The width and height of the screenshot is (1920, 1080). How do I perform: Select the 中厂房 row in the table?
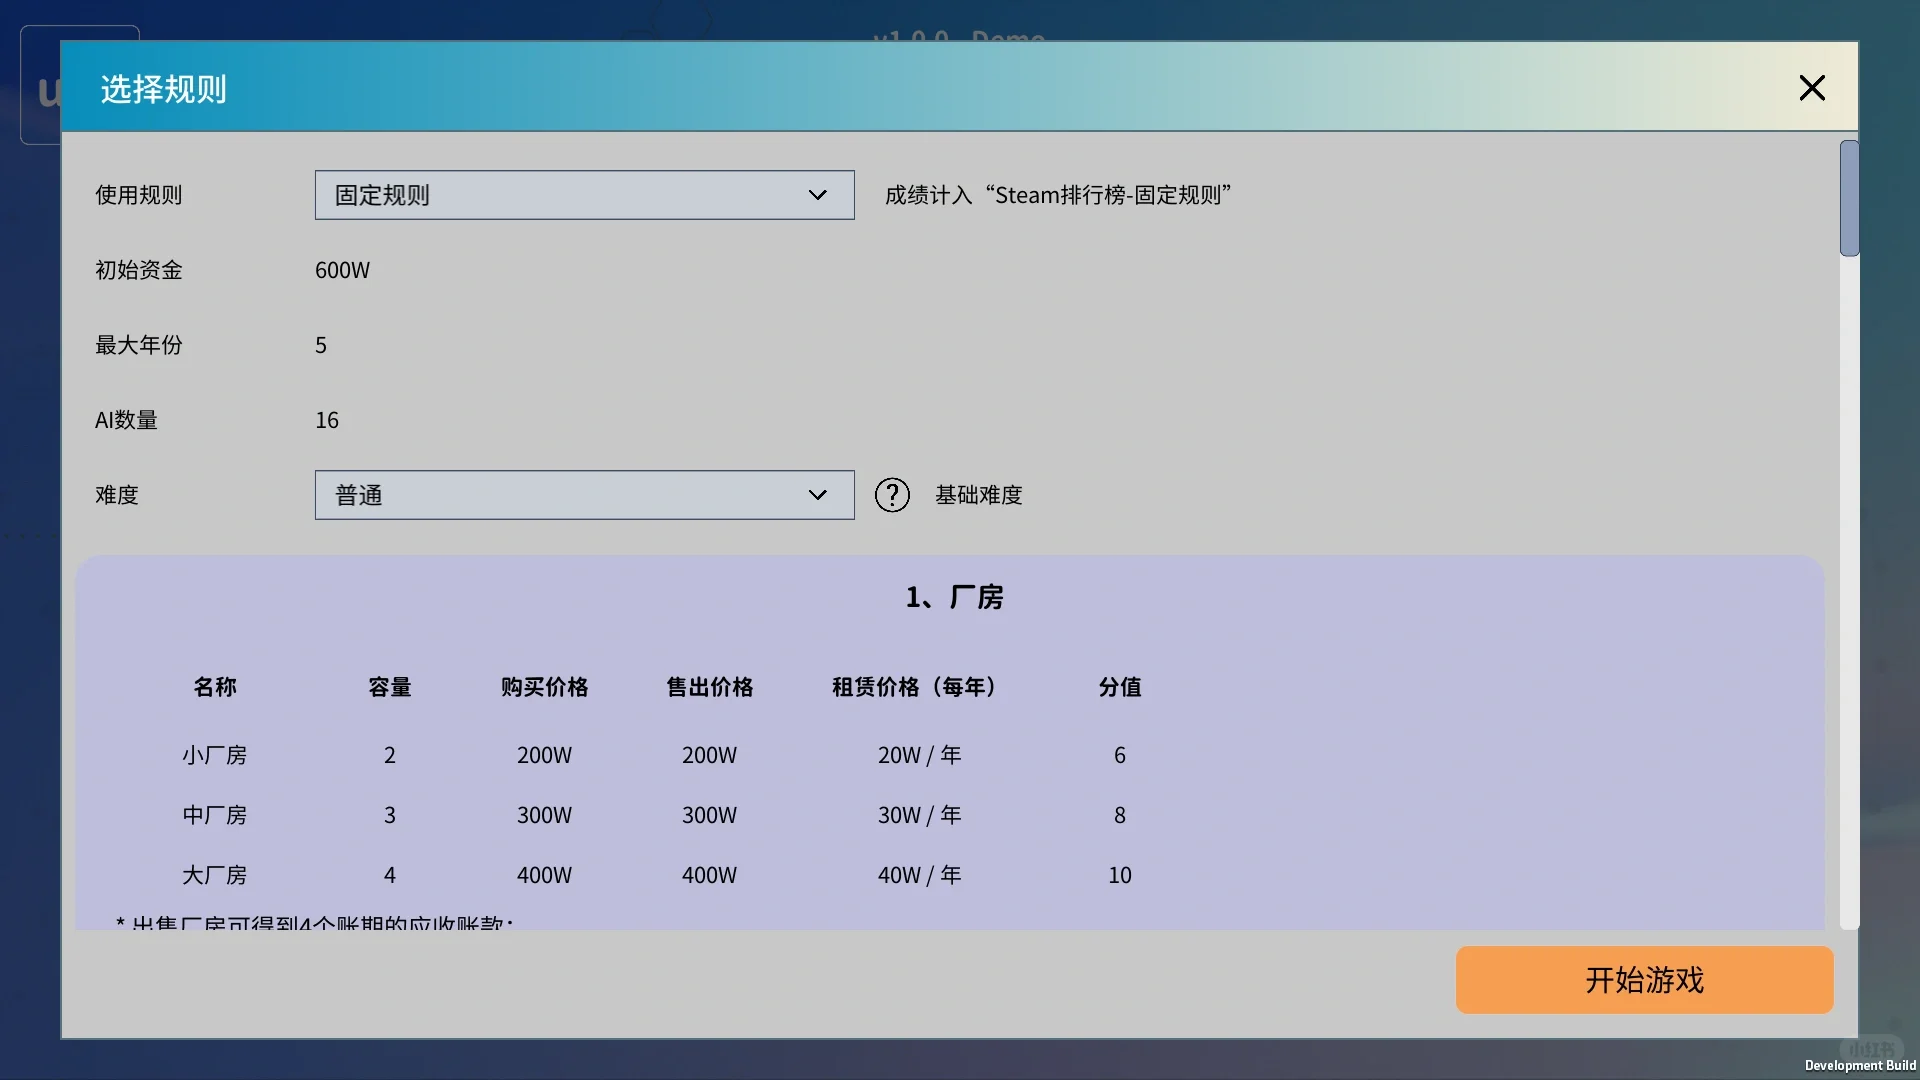pyautogui.click(x=215, y=815)
